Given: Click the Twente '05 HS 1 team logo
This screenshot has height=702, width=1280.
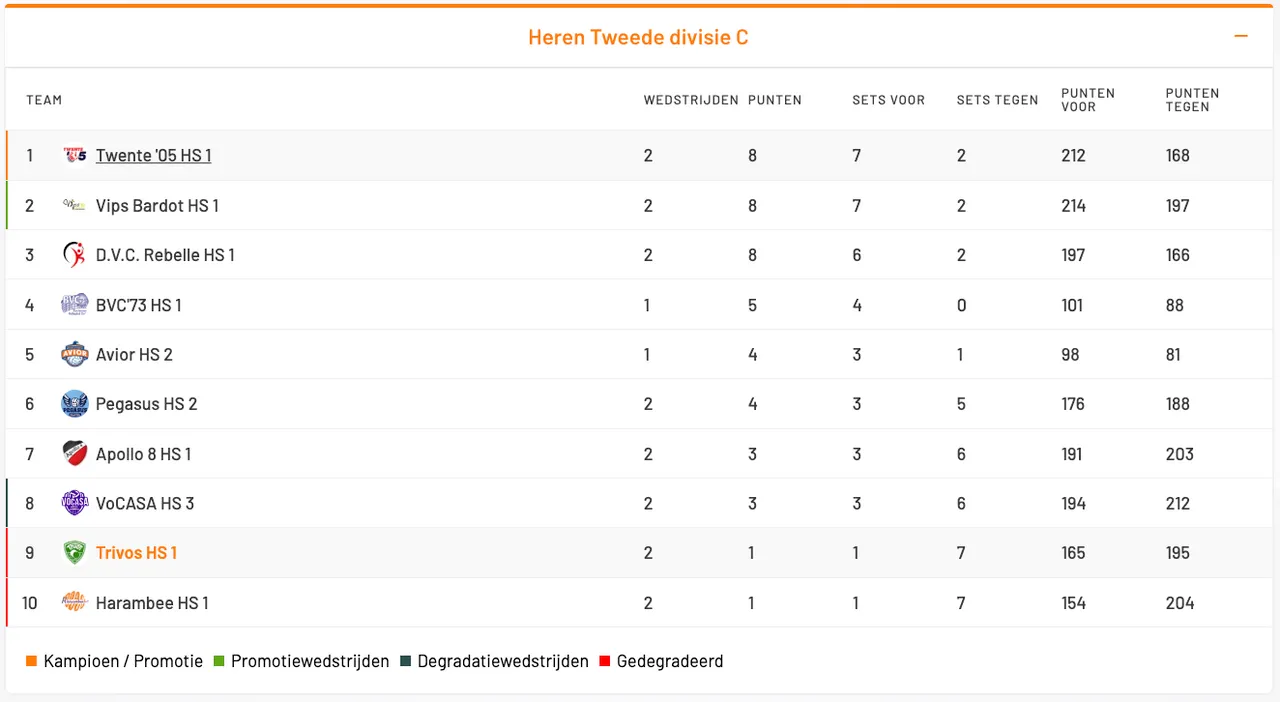Looking at the screenshot, I should [x=75, y=156].
